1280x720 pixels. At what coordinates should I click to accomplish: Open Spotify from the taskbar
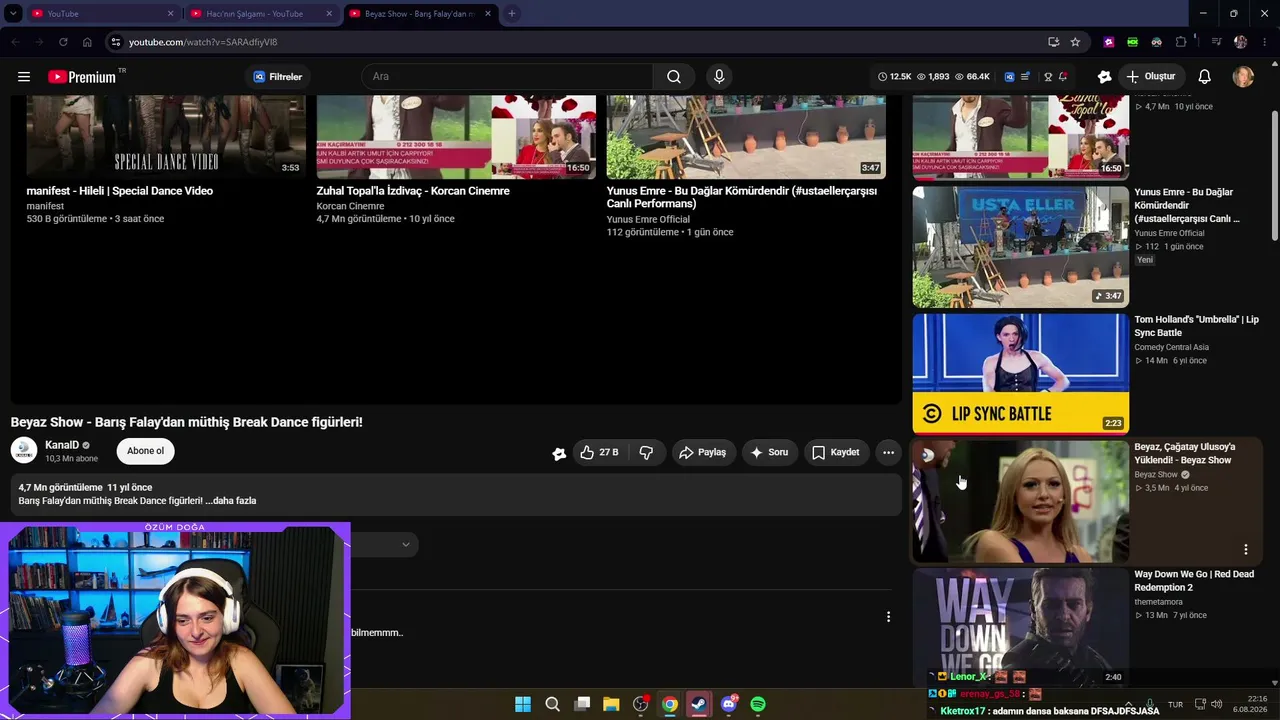[x=758, y=704]
